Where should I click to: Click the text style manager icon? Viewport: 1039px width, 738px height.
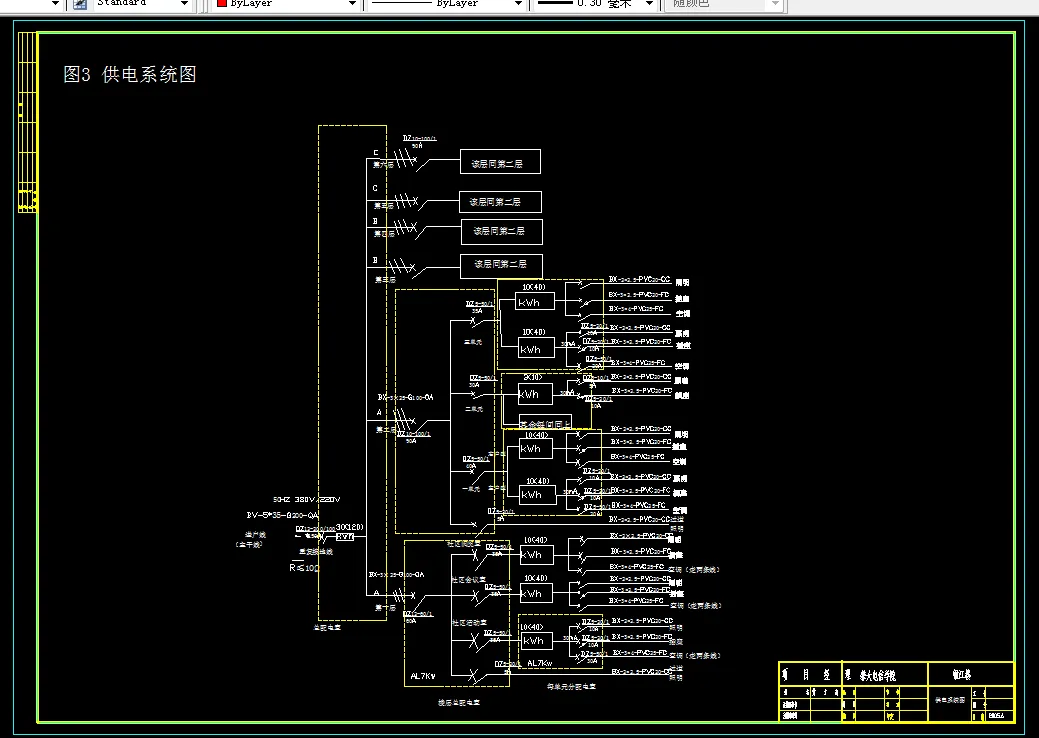pyautogui.click(x=80, y=4)
